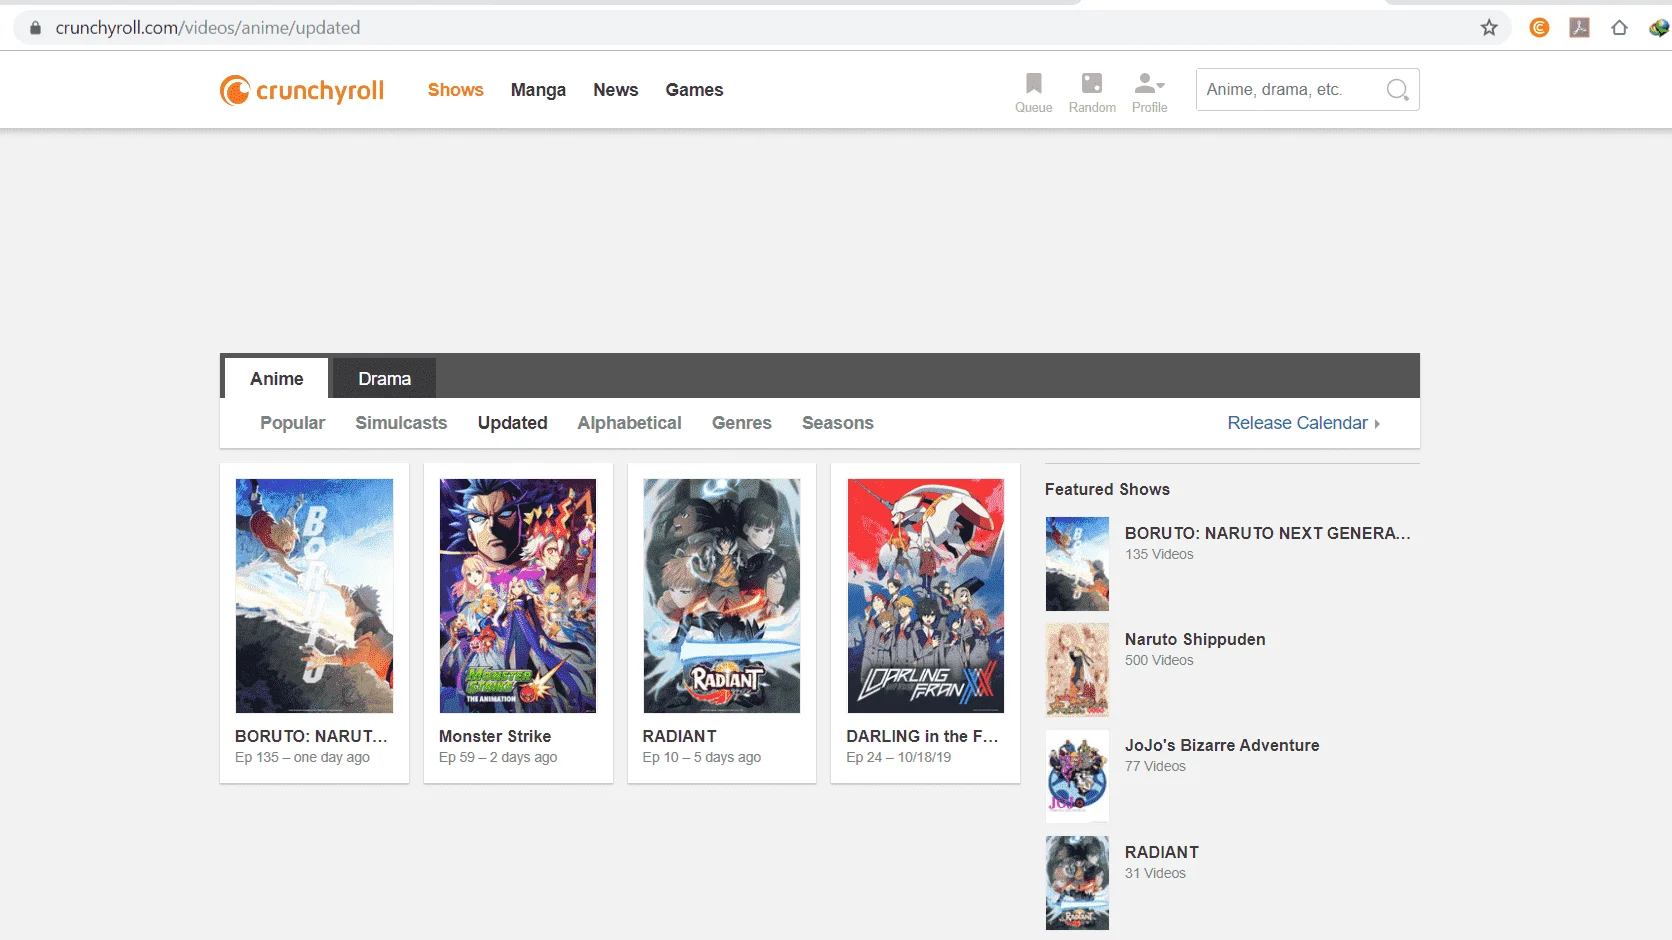This screenshot has width=1672, height=940.
Task: Open the RADIANT link with 31 Videos
Action: coord(1162,852)
